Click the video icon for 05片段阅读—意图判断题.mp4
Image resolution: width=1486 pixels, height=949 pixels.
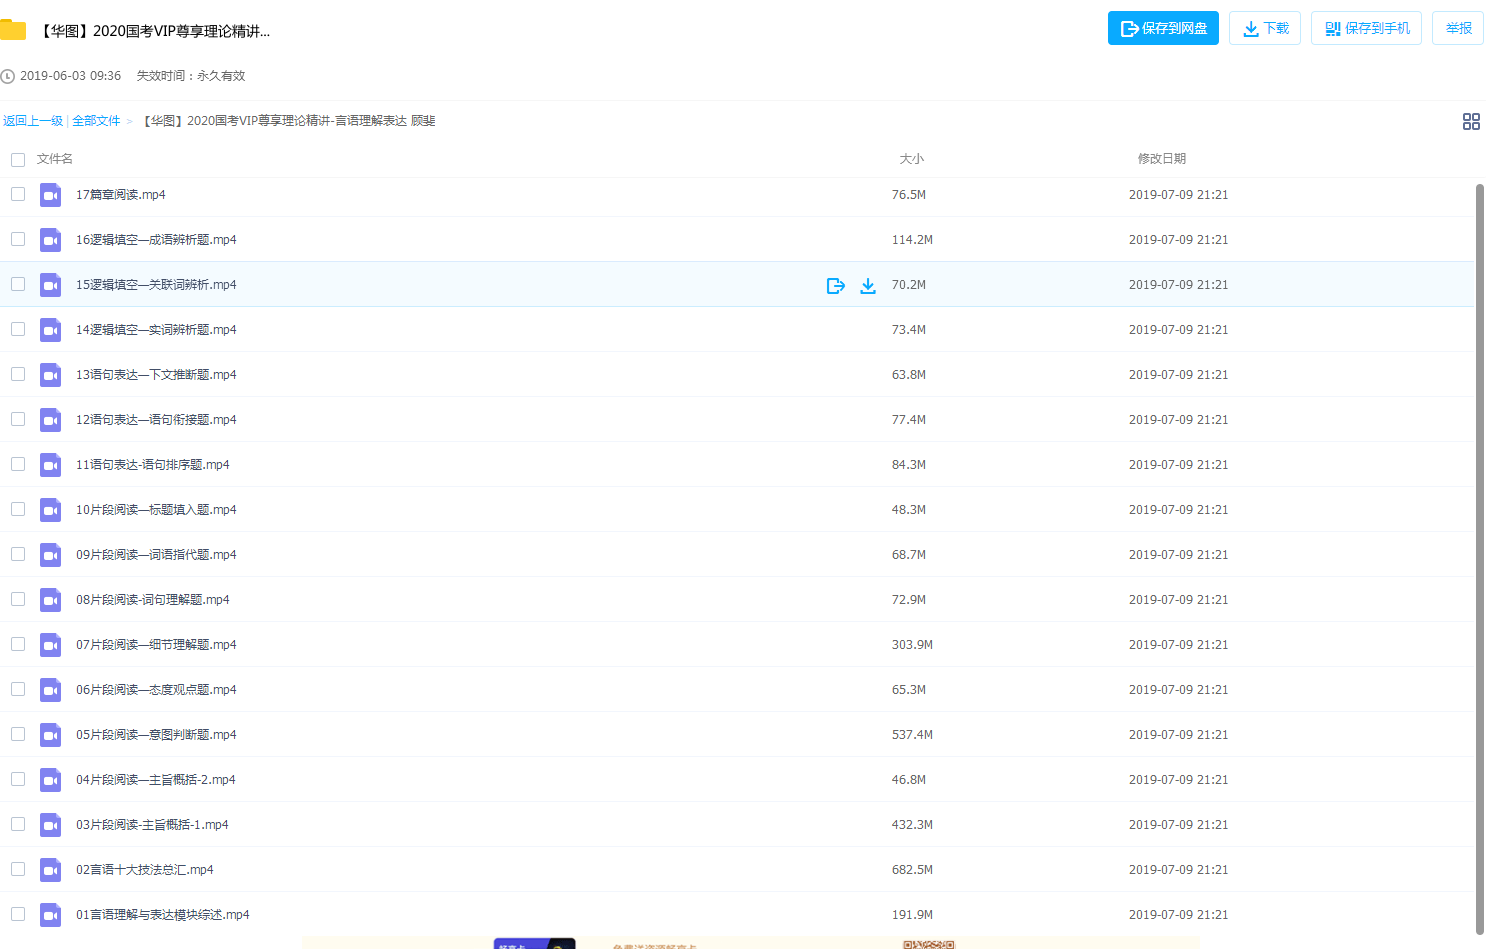[51, 735]
